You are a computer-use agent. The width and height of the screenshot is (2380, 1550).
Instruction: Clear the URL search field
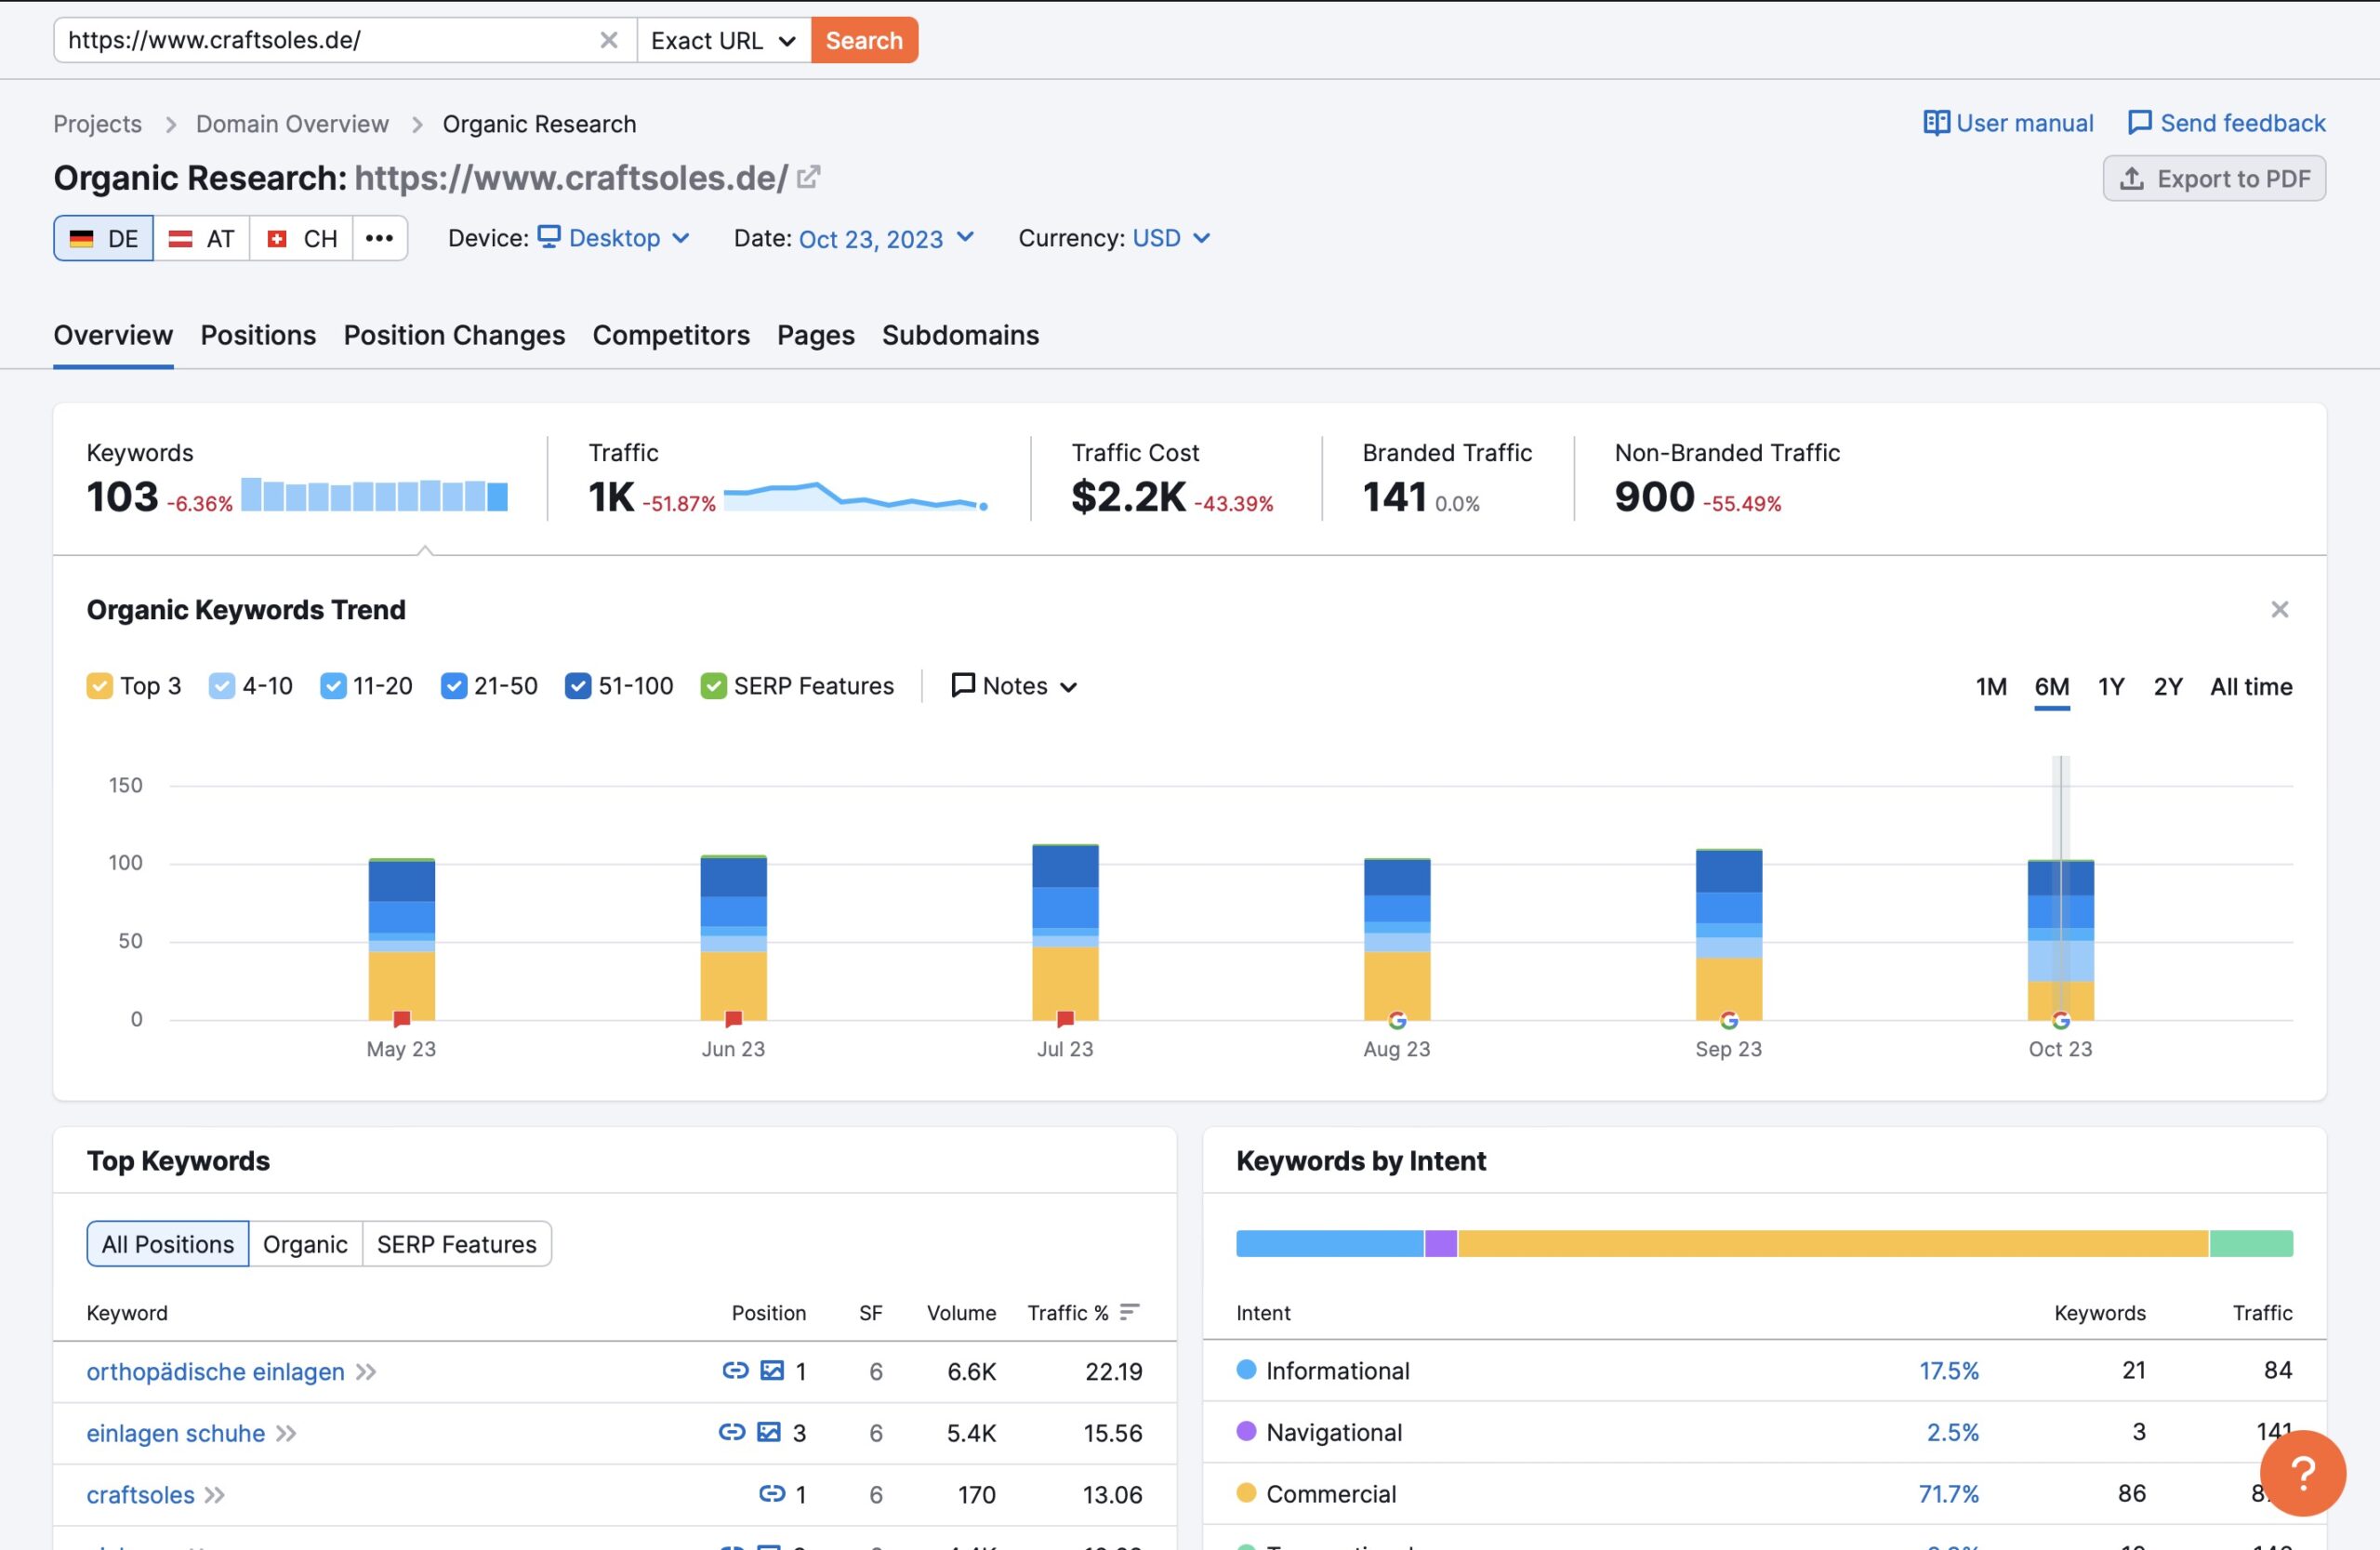[608, 40]
